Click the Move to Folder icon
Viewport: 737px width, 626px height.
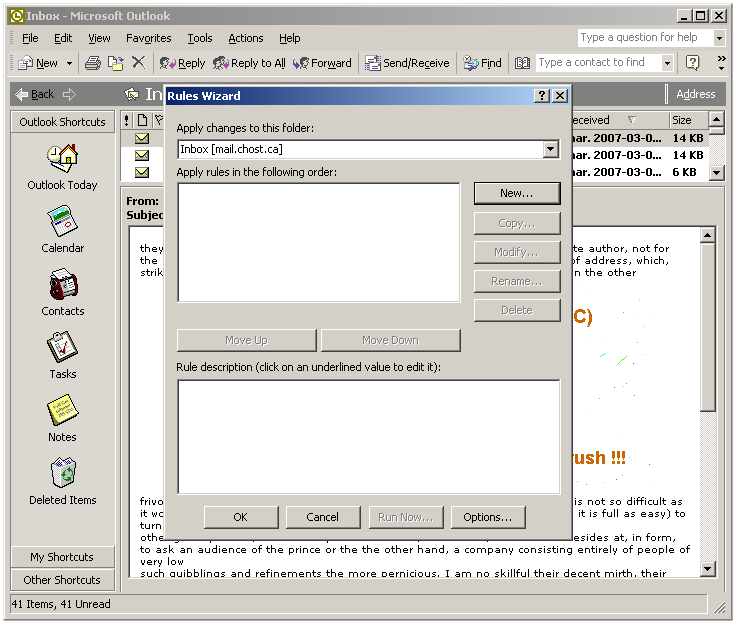[x=115, y=63]
